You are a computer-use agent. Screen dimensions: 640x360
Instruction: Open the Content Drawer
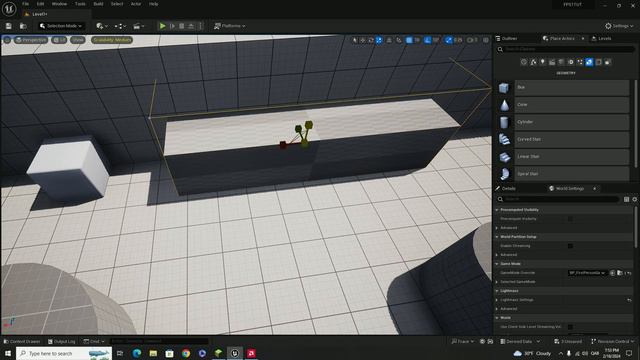22,341
